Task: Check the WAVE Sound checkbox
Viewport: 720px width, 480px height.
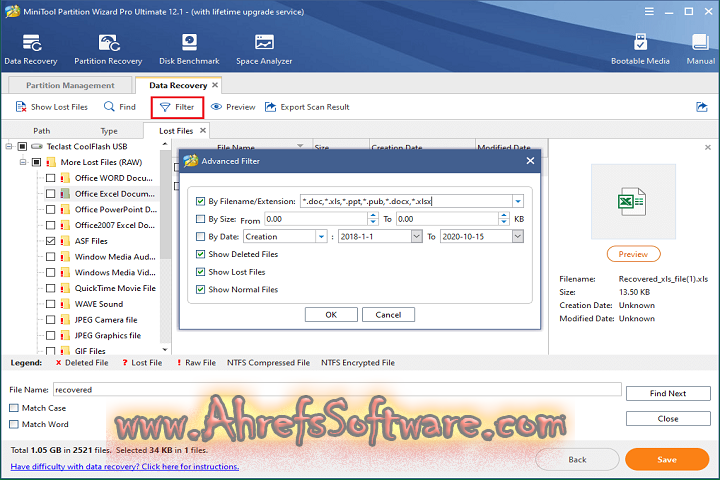Action: [x=51, y=304]
